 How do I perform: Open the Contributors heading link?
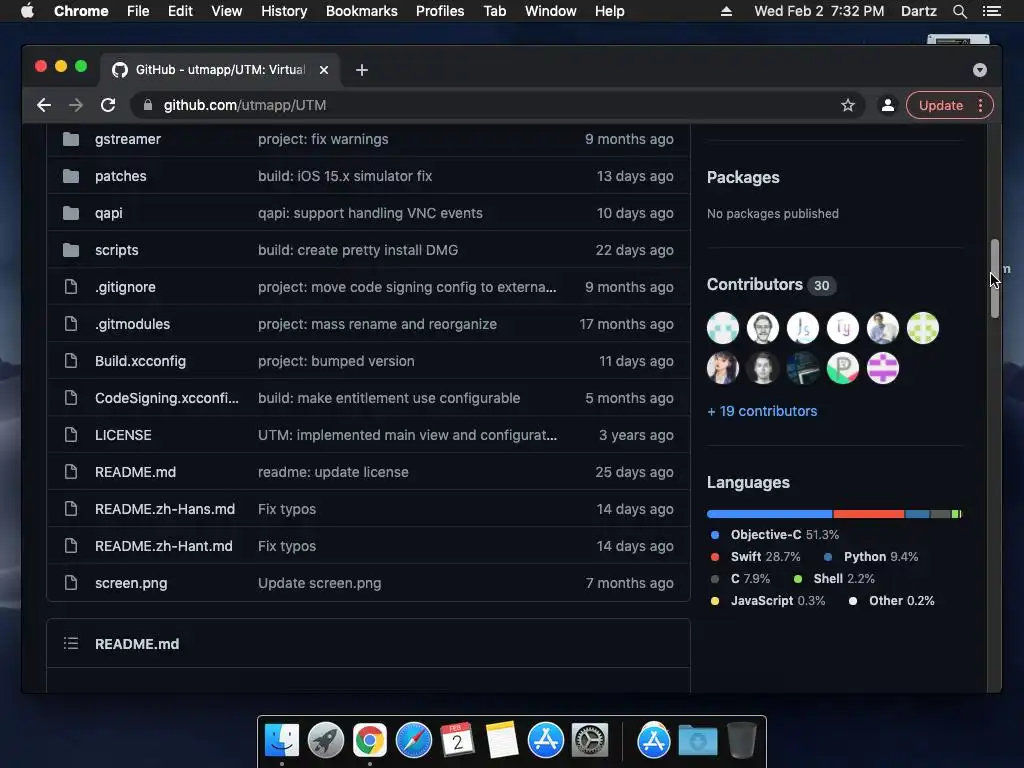click(x=755, y=285)
